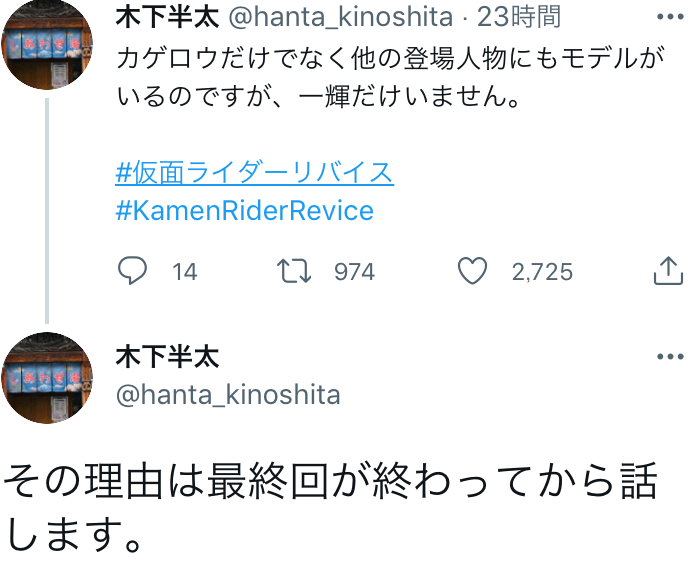Image resolution: width=699 pixels, height=565 pixels.
Task: Click the 木下半太 name on the lower tweet
Action: pyautogui.click(x=167, y=357)
